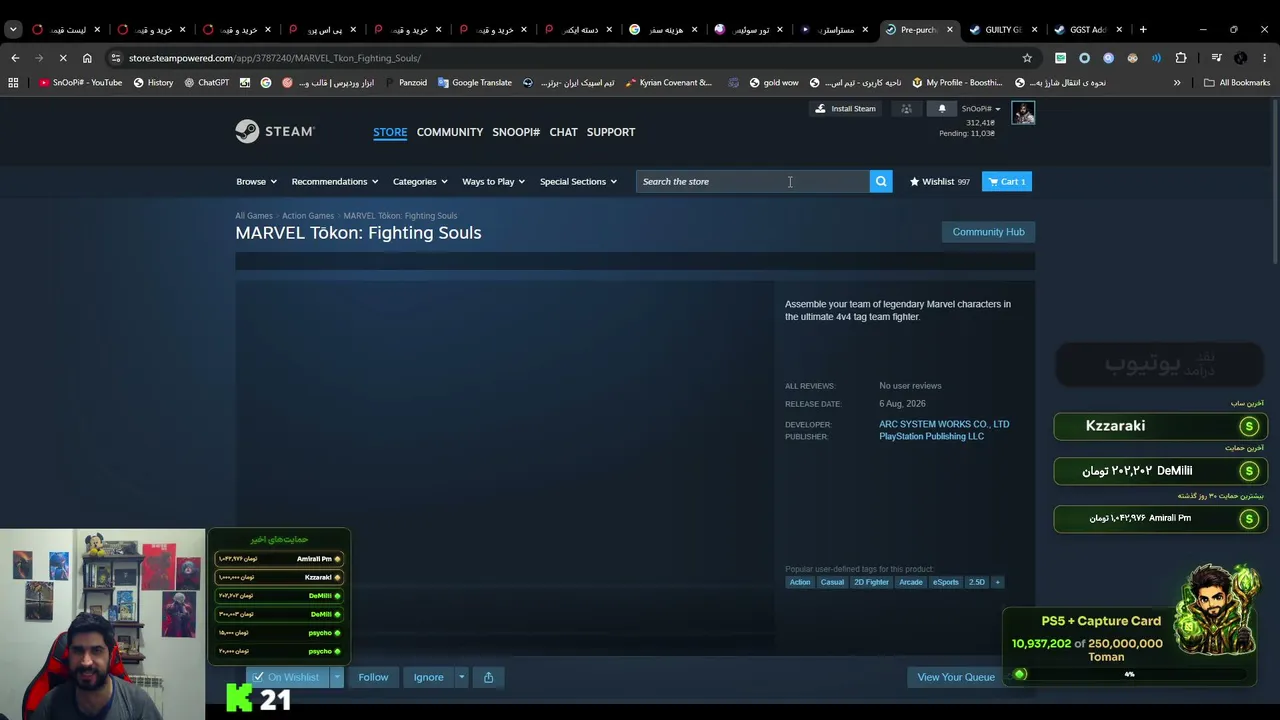Bookmark this page with the star icon
Image resolution: width=1280 pixels, height=720 pixels.
1027,58
